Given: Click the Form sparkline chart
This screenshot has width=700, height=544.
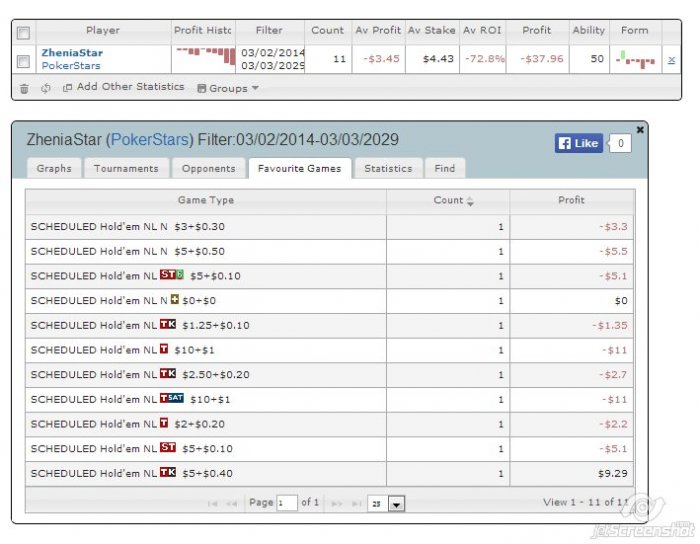Looking at the screenshot, I should click(x=635, y=59).
